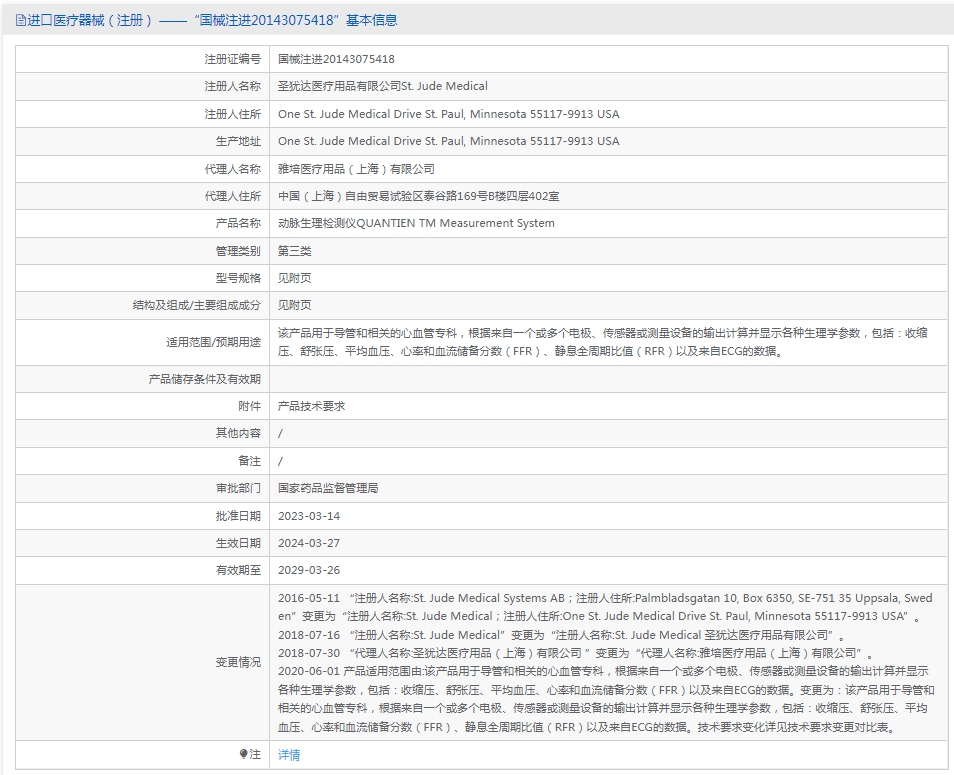
Task: Select the 代理人名称 label
Action: (x=232, y=169)
